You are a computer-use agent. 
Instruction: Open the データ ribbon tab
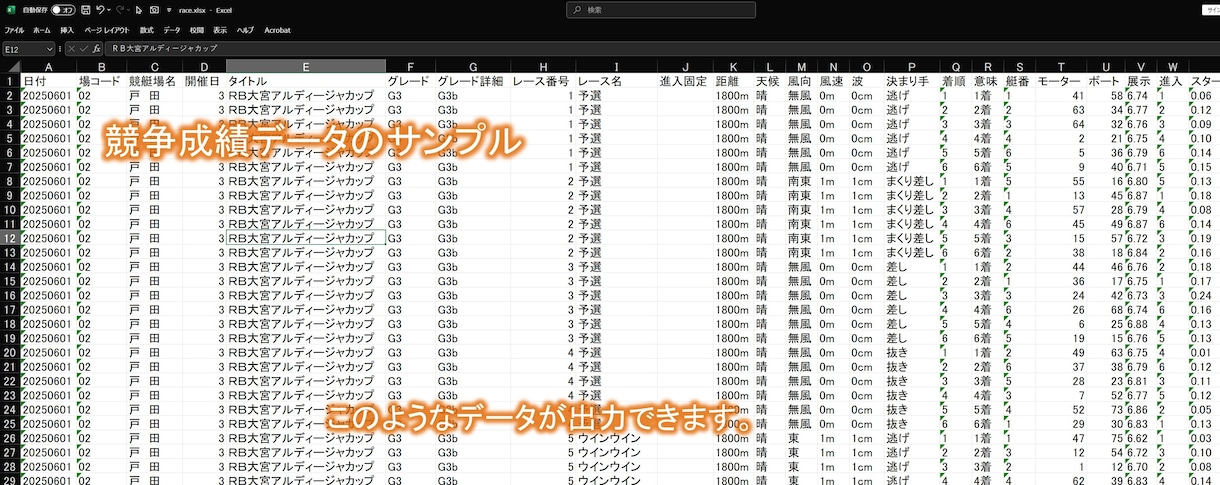coord(172,30)
